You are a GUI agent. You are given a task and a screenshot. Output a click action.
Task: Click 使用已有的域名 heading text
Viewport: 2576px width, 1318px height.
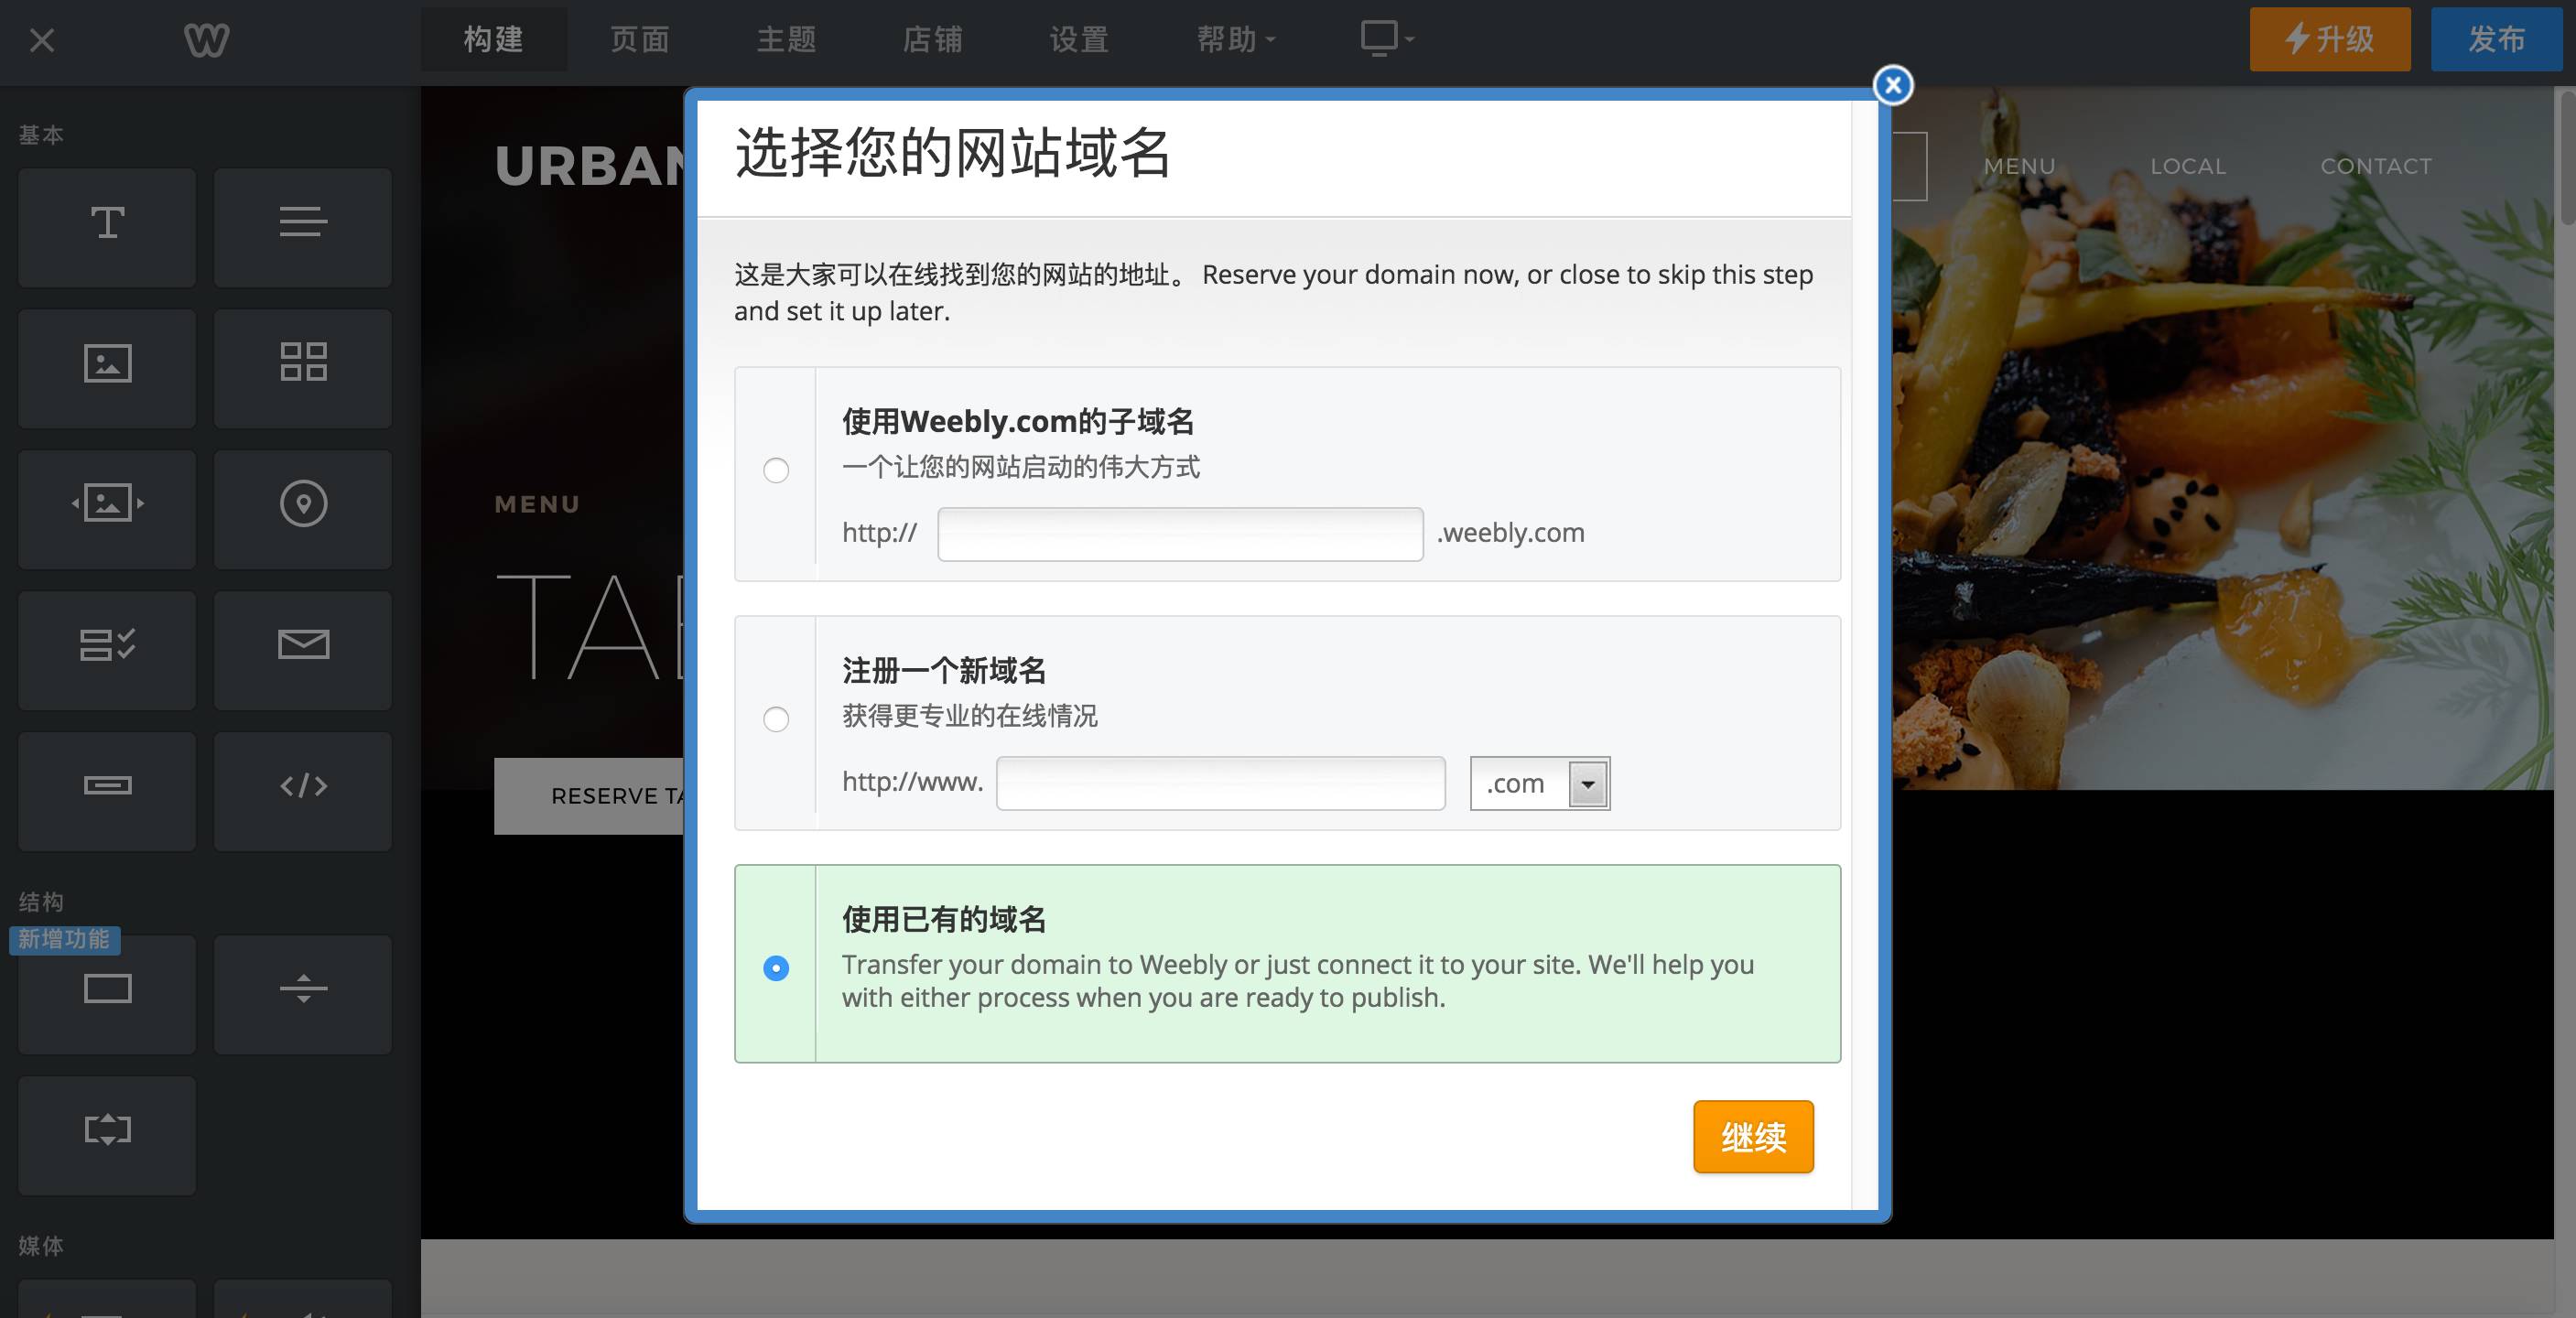(943, 919)
